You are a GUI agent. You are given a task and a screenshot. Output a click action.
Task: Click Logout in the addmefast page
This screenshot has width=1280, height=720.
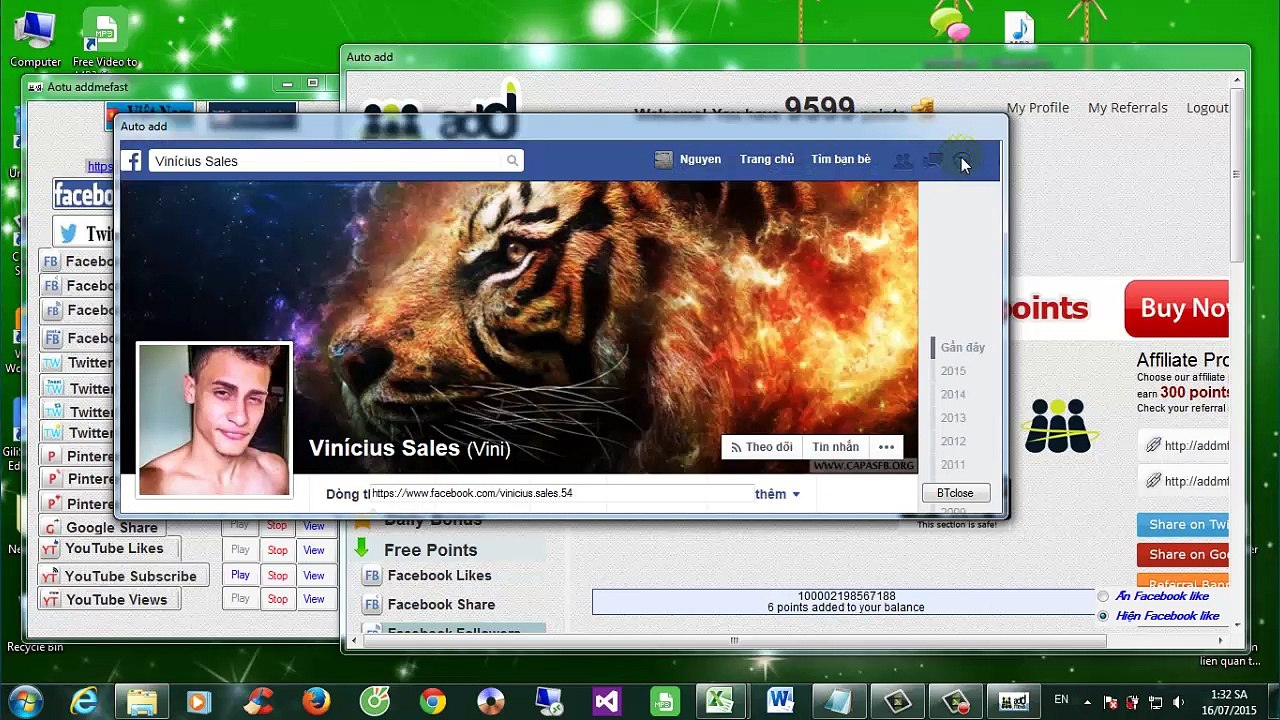[1207, 108]
